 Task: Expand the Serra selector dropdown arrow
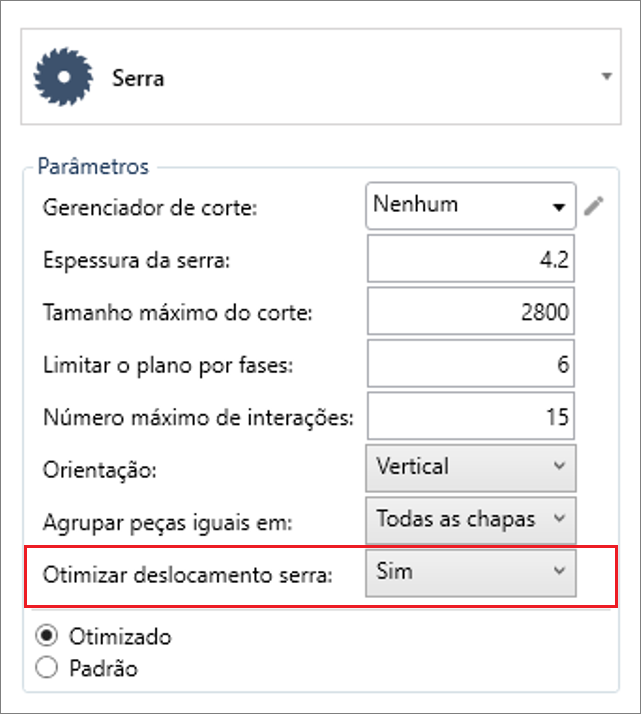[606, 76]
